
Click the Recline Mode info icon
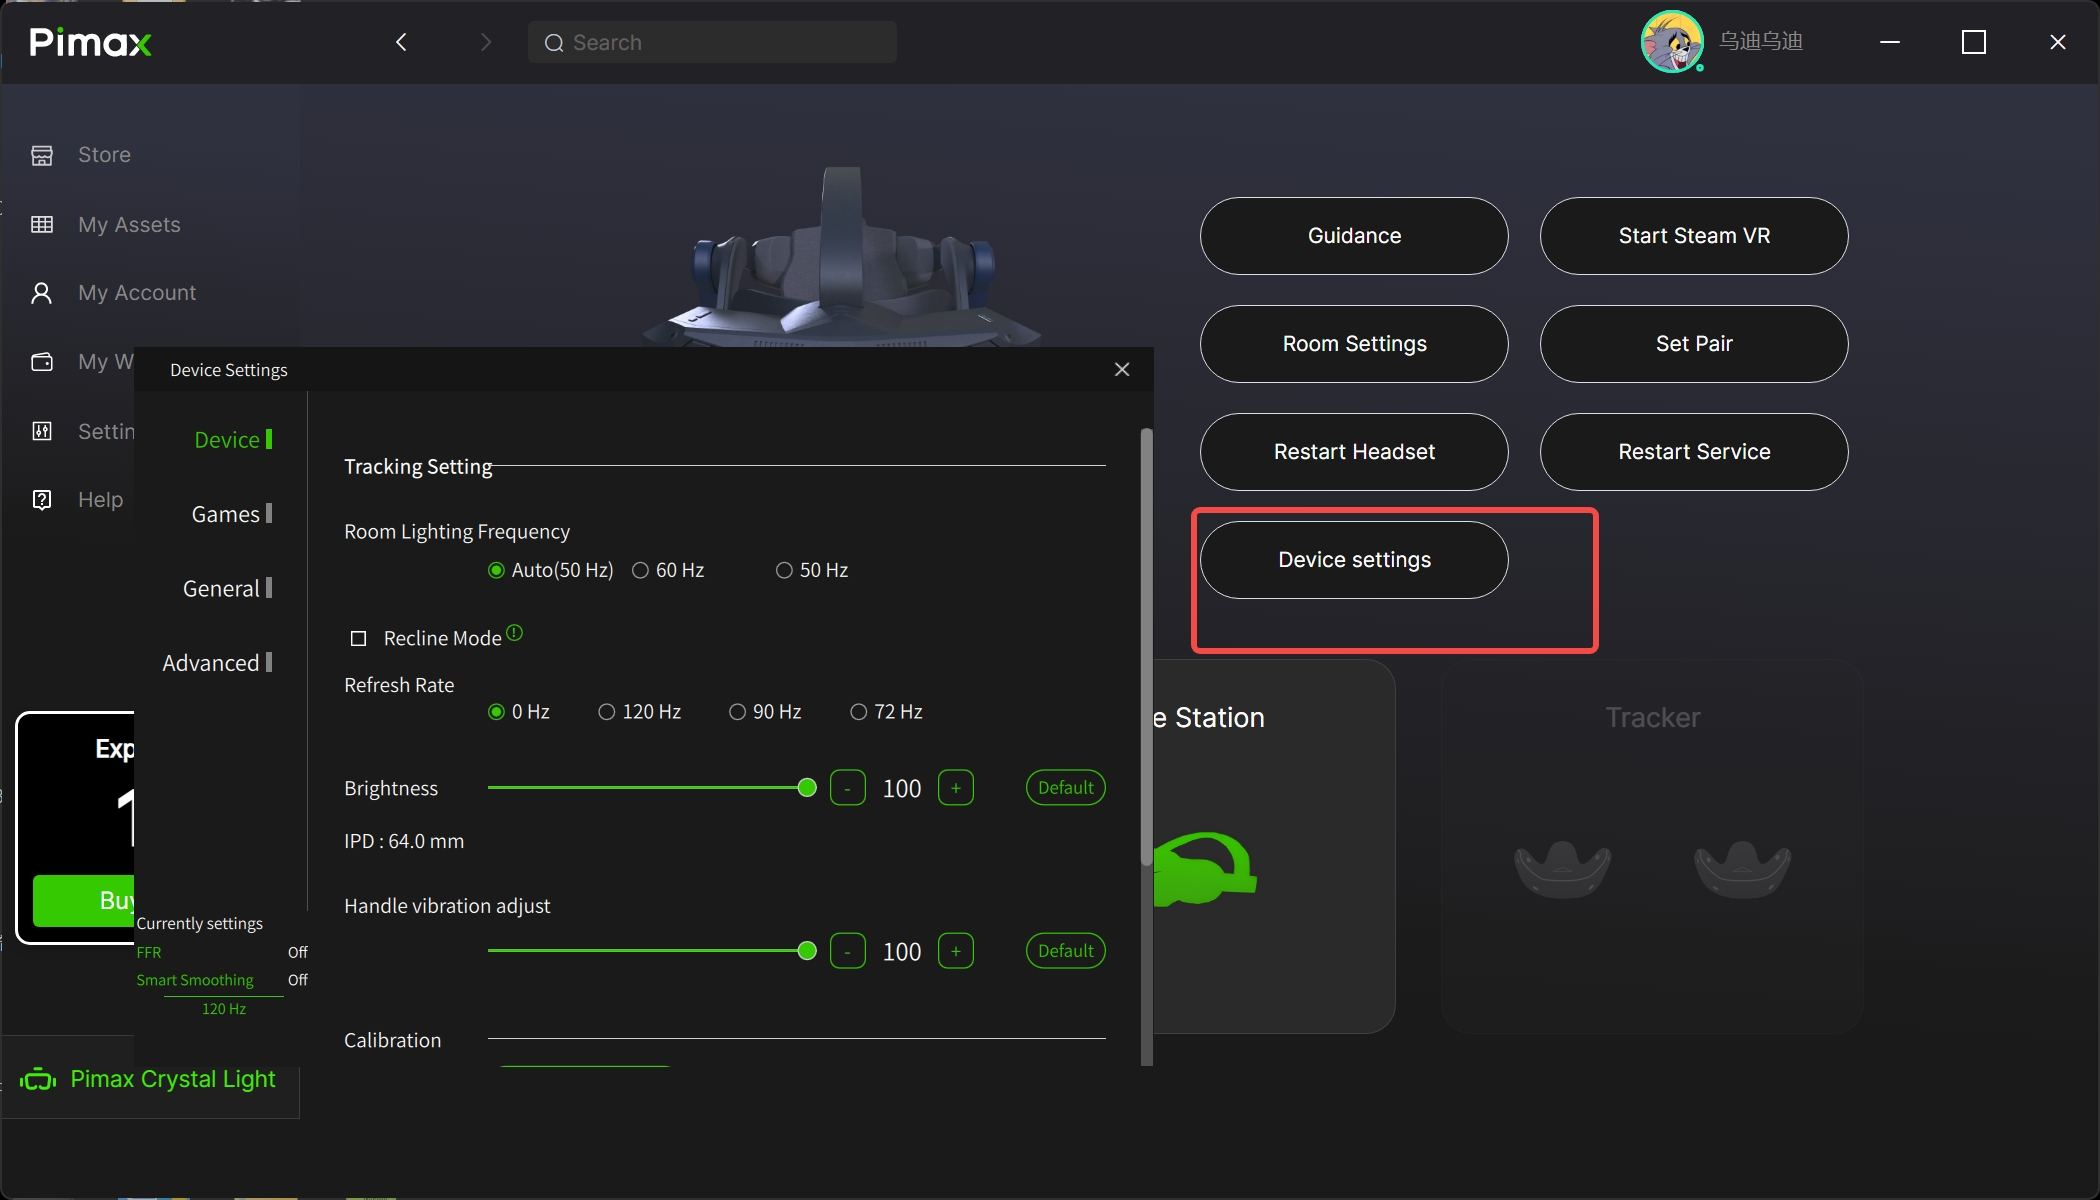pos(514,633)
